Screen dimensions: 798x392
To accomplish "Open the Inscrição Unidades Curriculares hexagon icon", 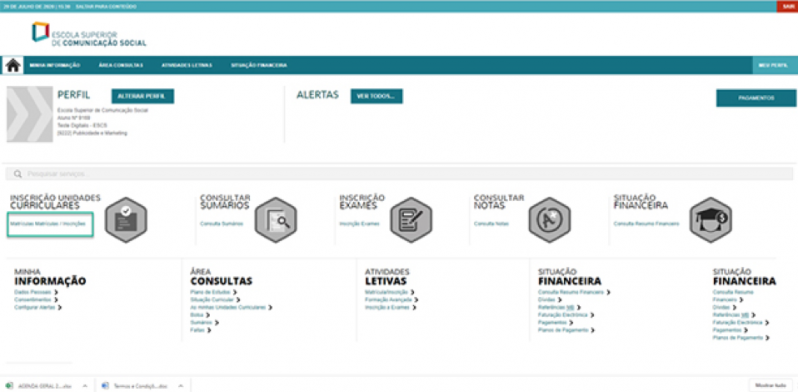I will click(x=126, y=220).
